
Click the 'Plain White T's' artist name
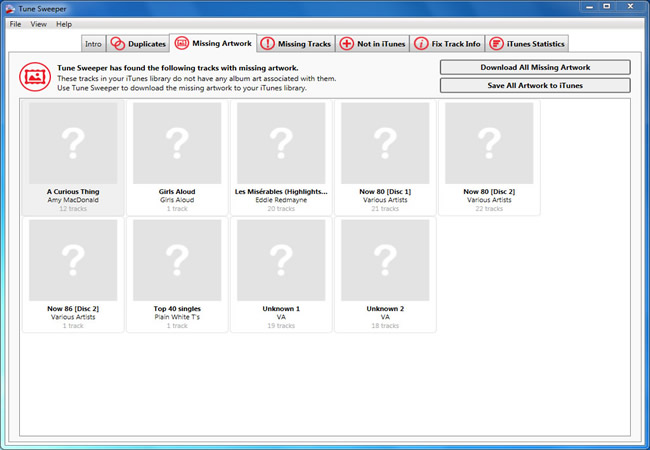tap(177, 317)
